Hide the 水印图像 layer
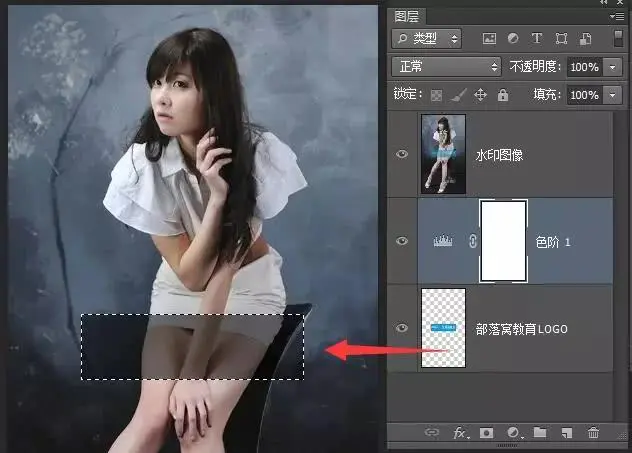 [402, 154]
